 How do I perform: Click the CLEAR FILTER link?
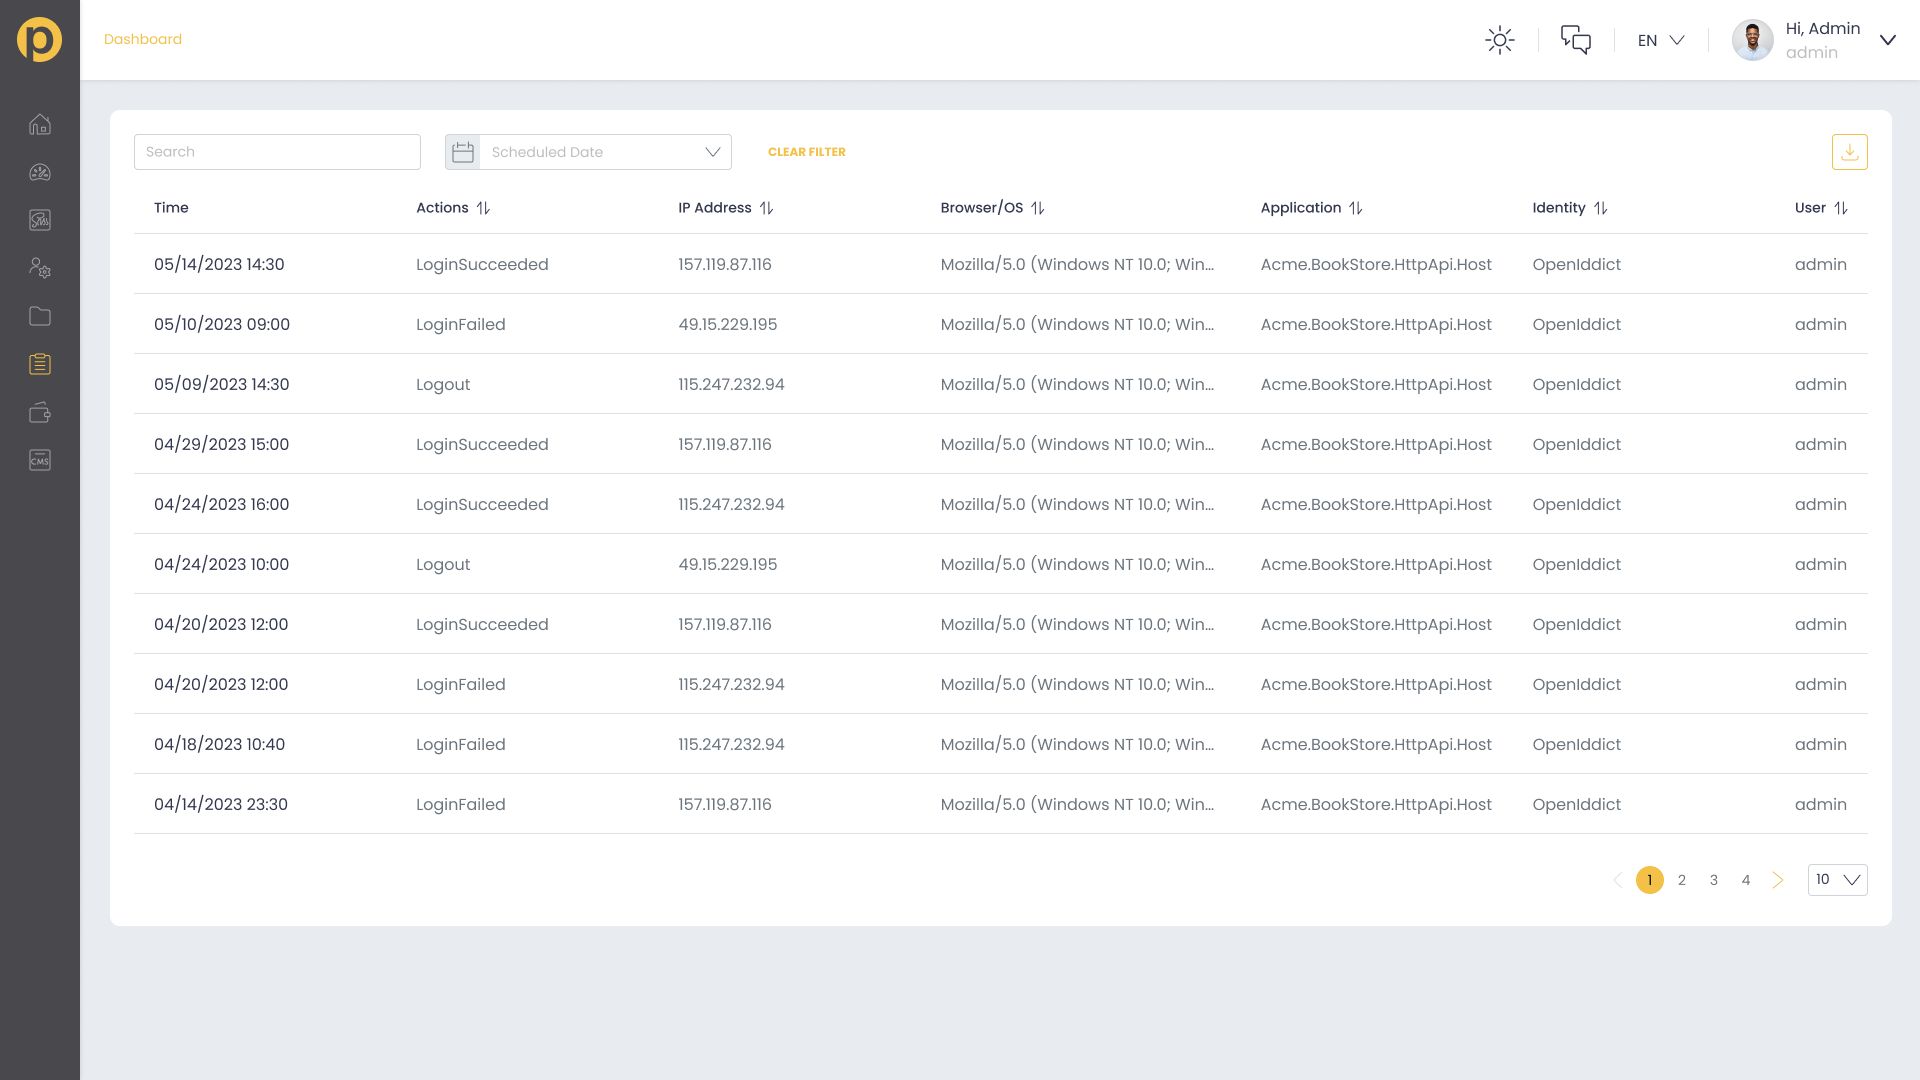point(806,152)
